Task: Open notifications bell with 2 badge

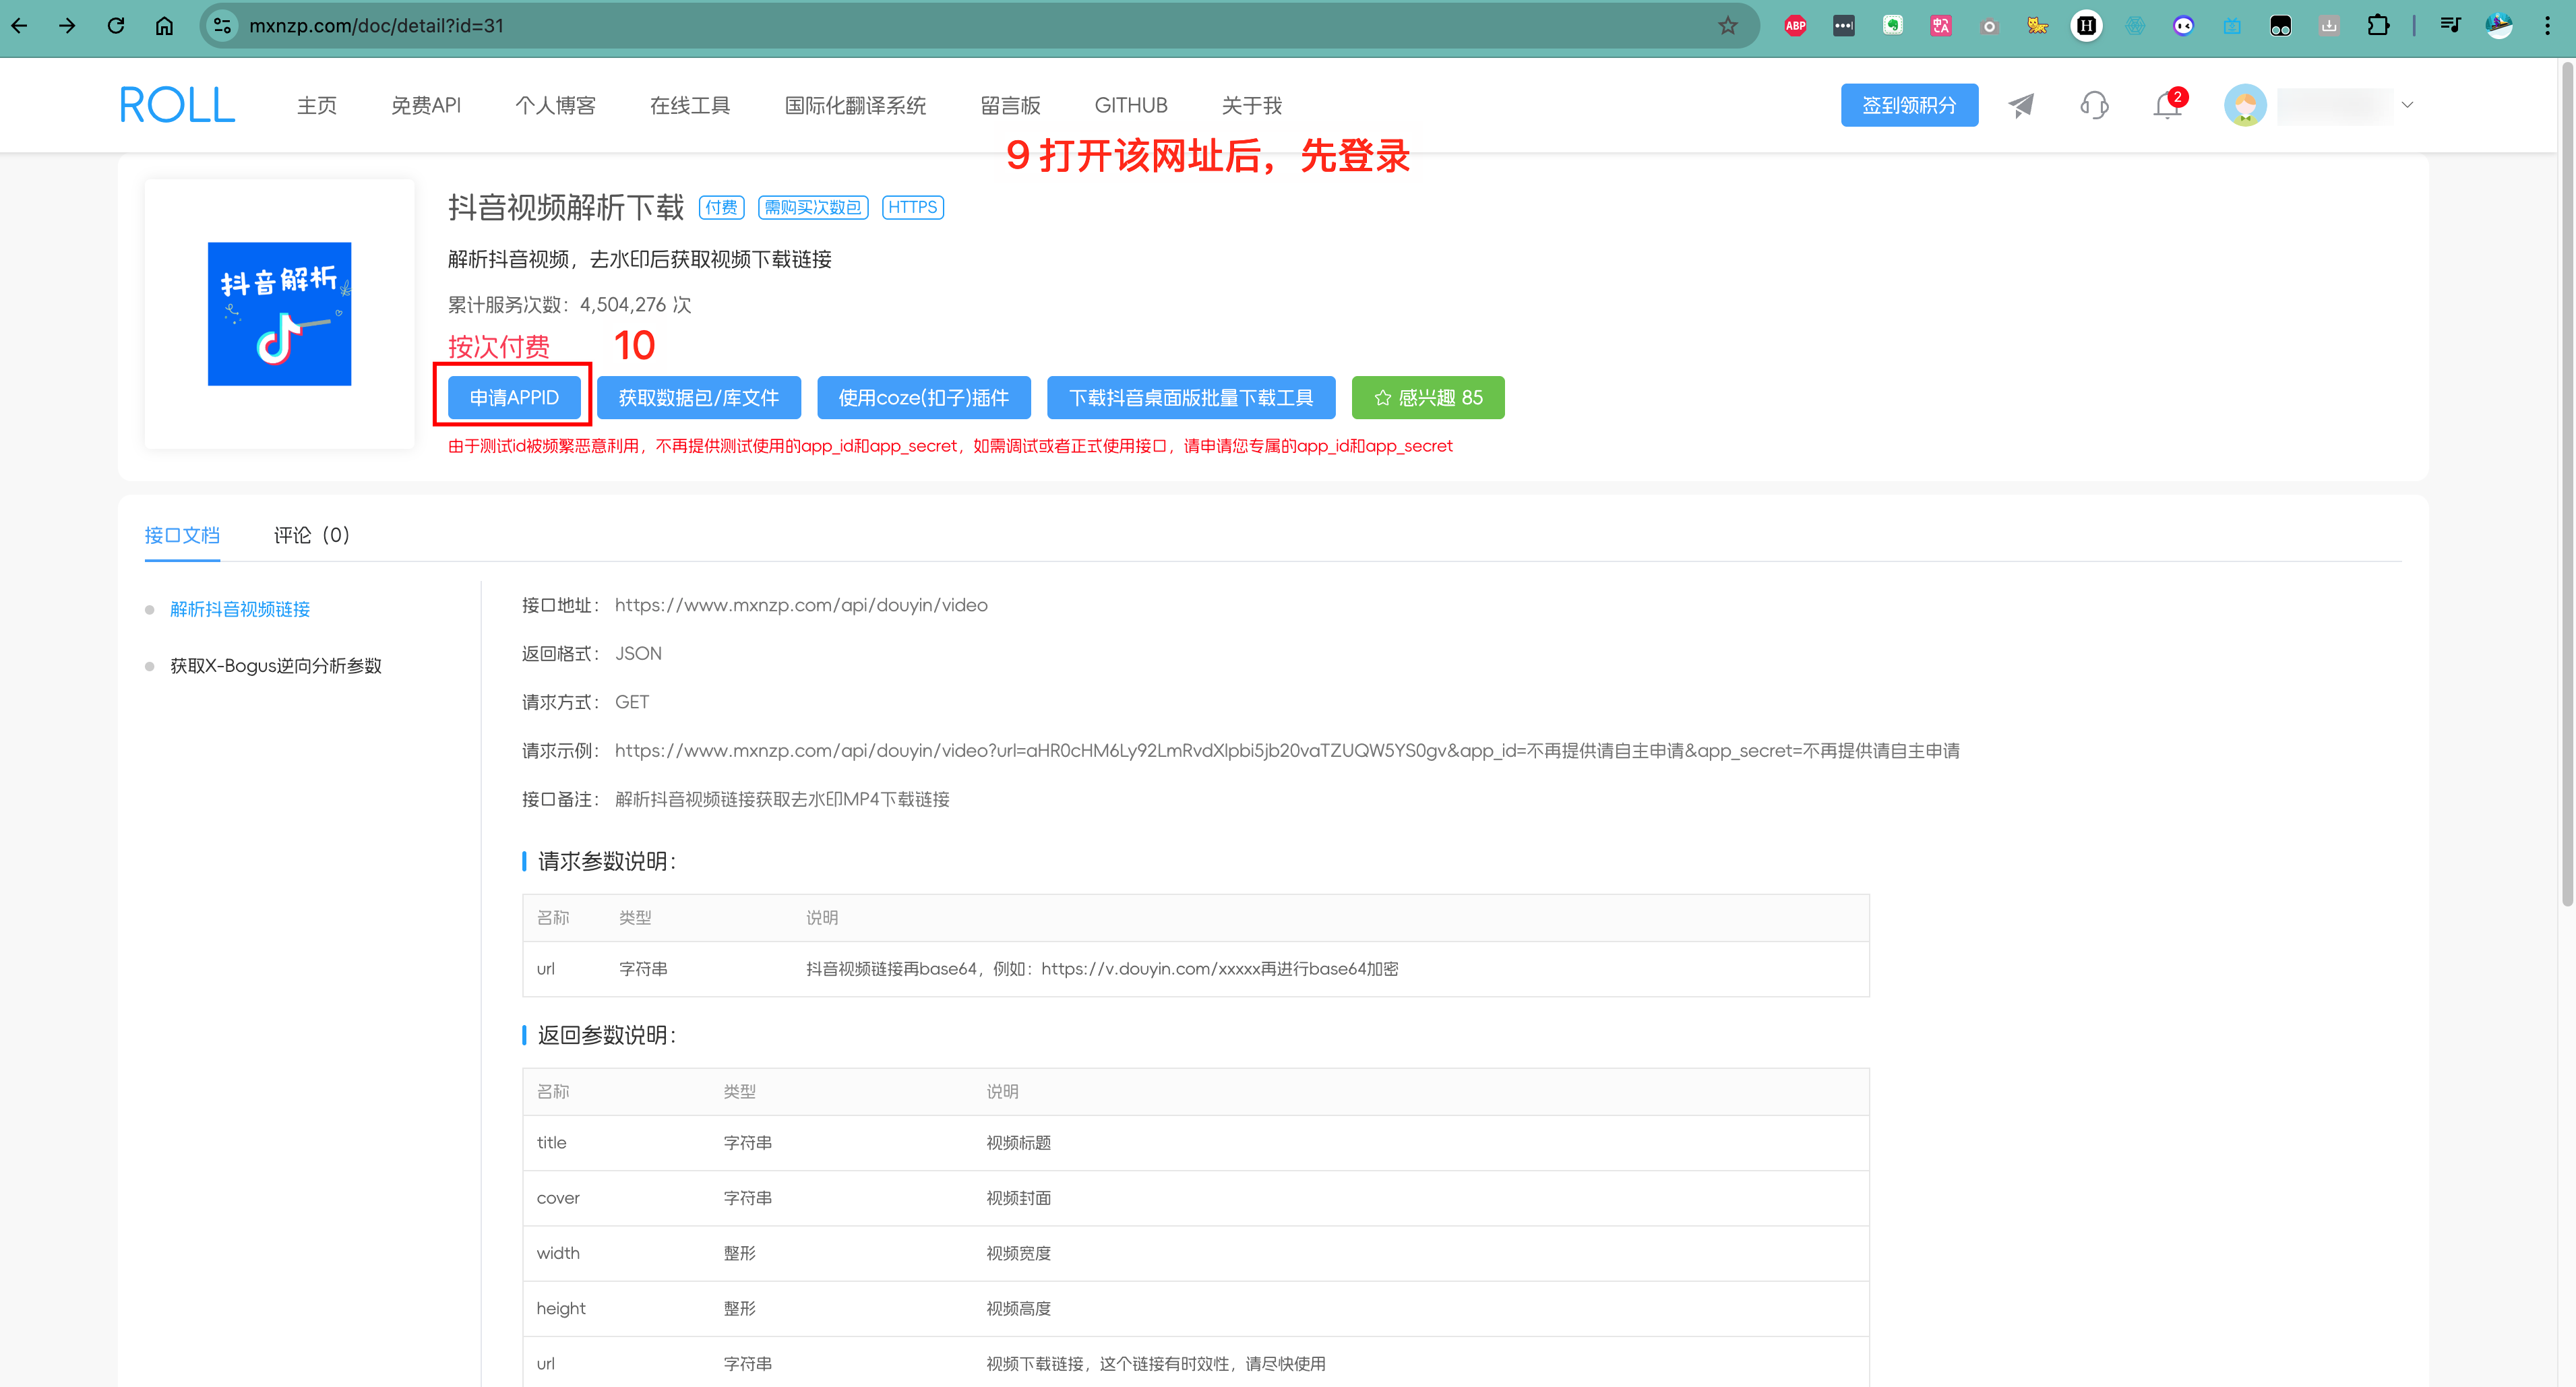Action: [x=2167, y=105]
